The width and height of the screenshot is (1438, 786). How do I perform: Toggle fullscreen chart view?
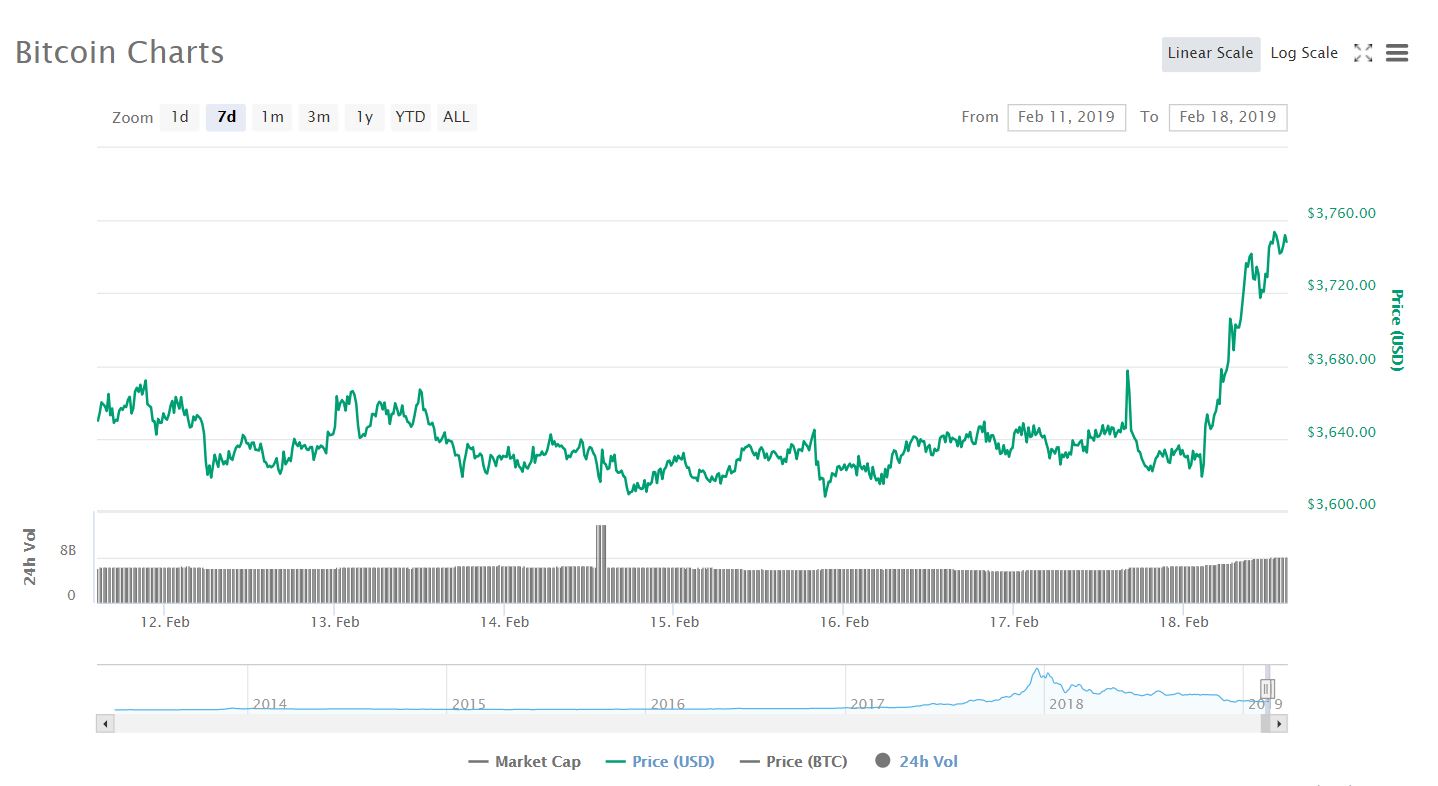pos(1363,54)
